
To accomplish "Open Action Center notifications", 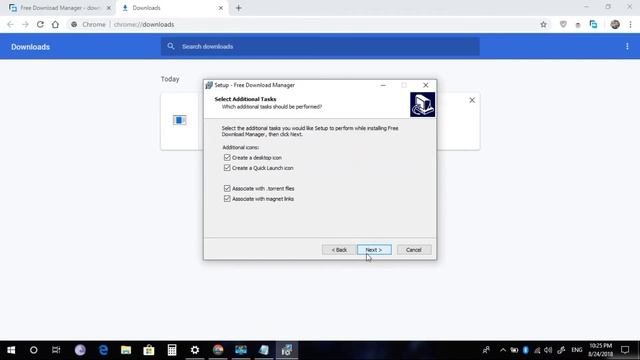I will (x=625, y=350).
